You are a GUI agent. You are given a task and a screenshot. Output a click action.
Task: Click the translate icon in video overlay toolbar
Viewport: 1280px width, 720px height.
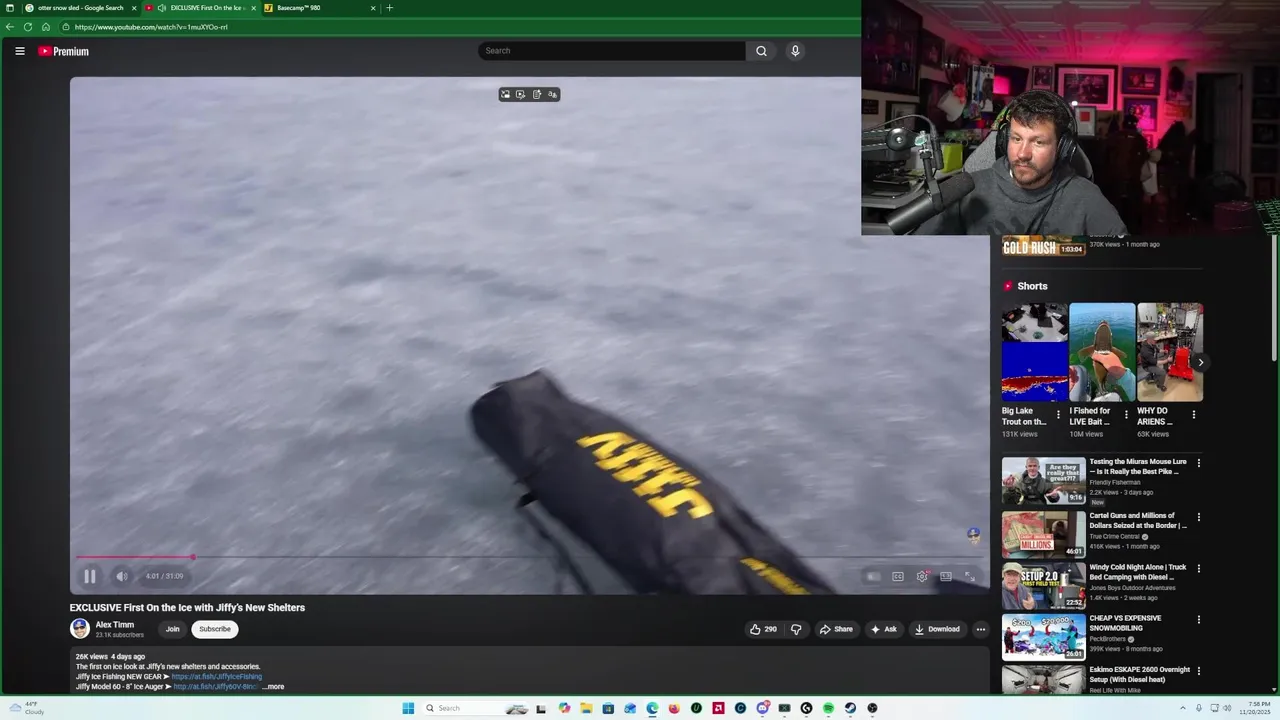coord(552,94)
